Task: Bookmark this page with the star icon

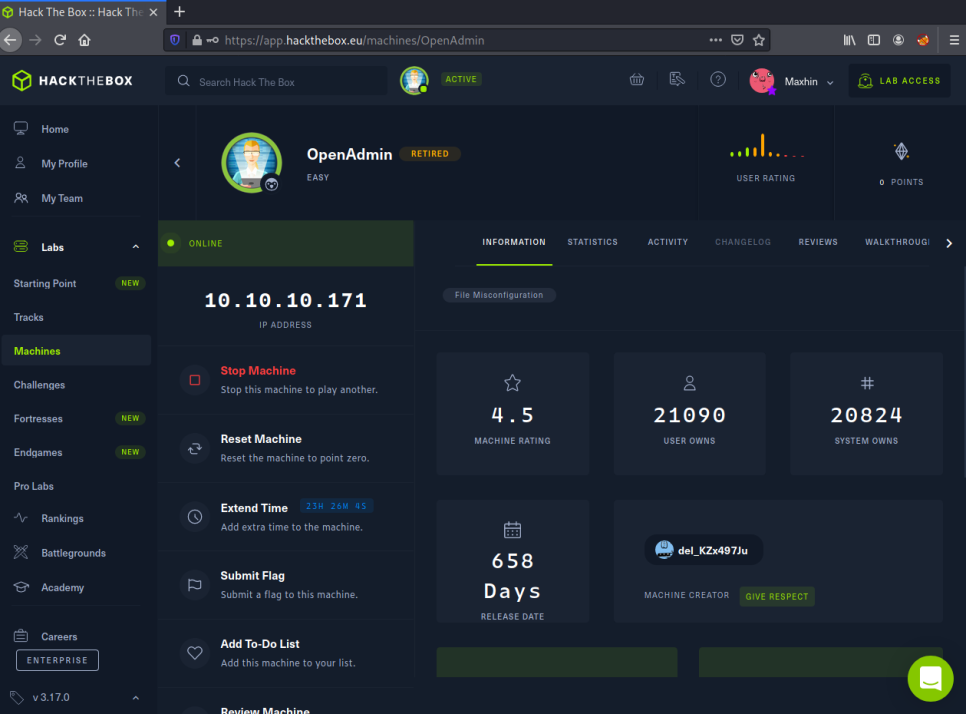Action: (758, 40)
